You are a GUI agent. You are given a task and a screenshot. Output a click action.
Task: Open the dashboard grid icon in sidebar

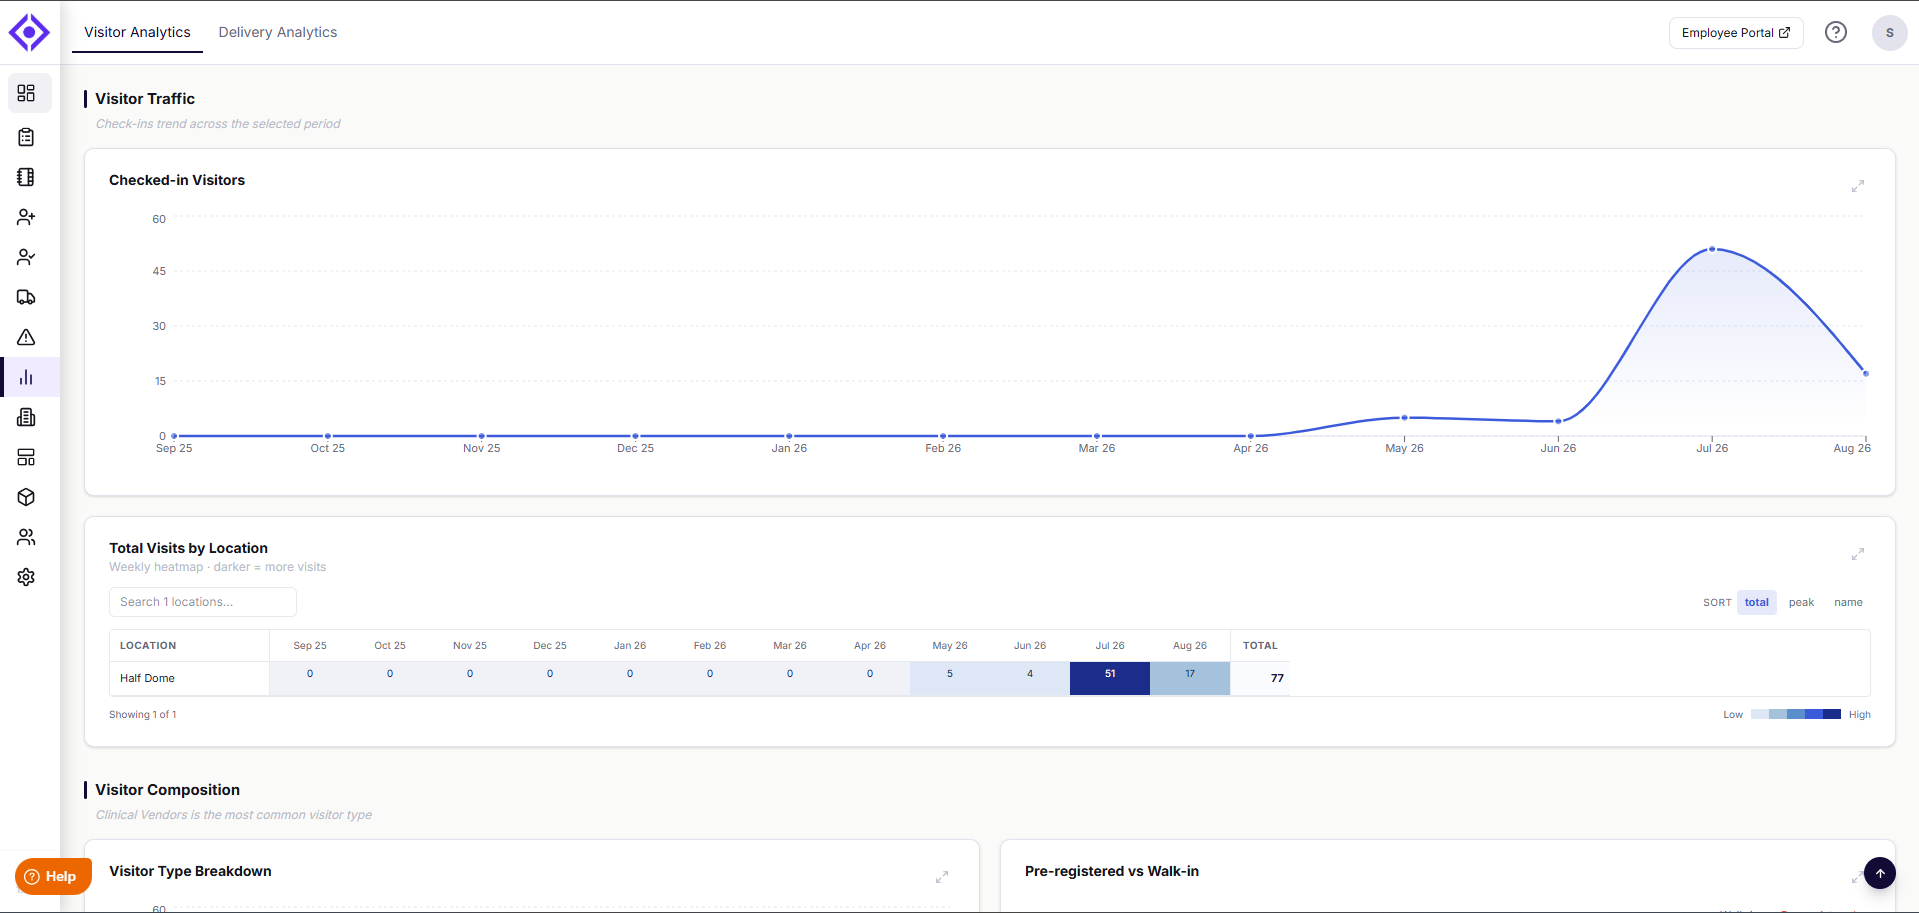coord(26,93)
